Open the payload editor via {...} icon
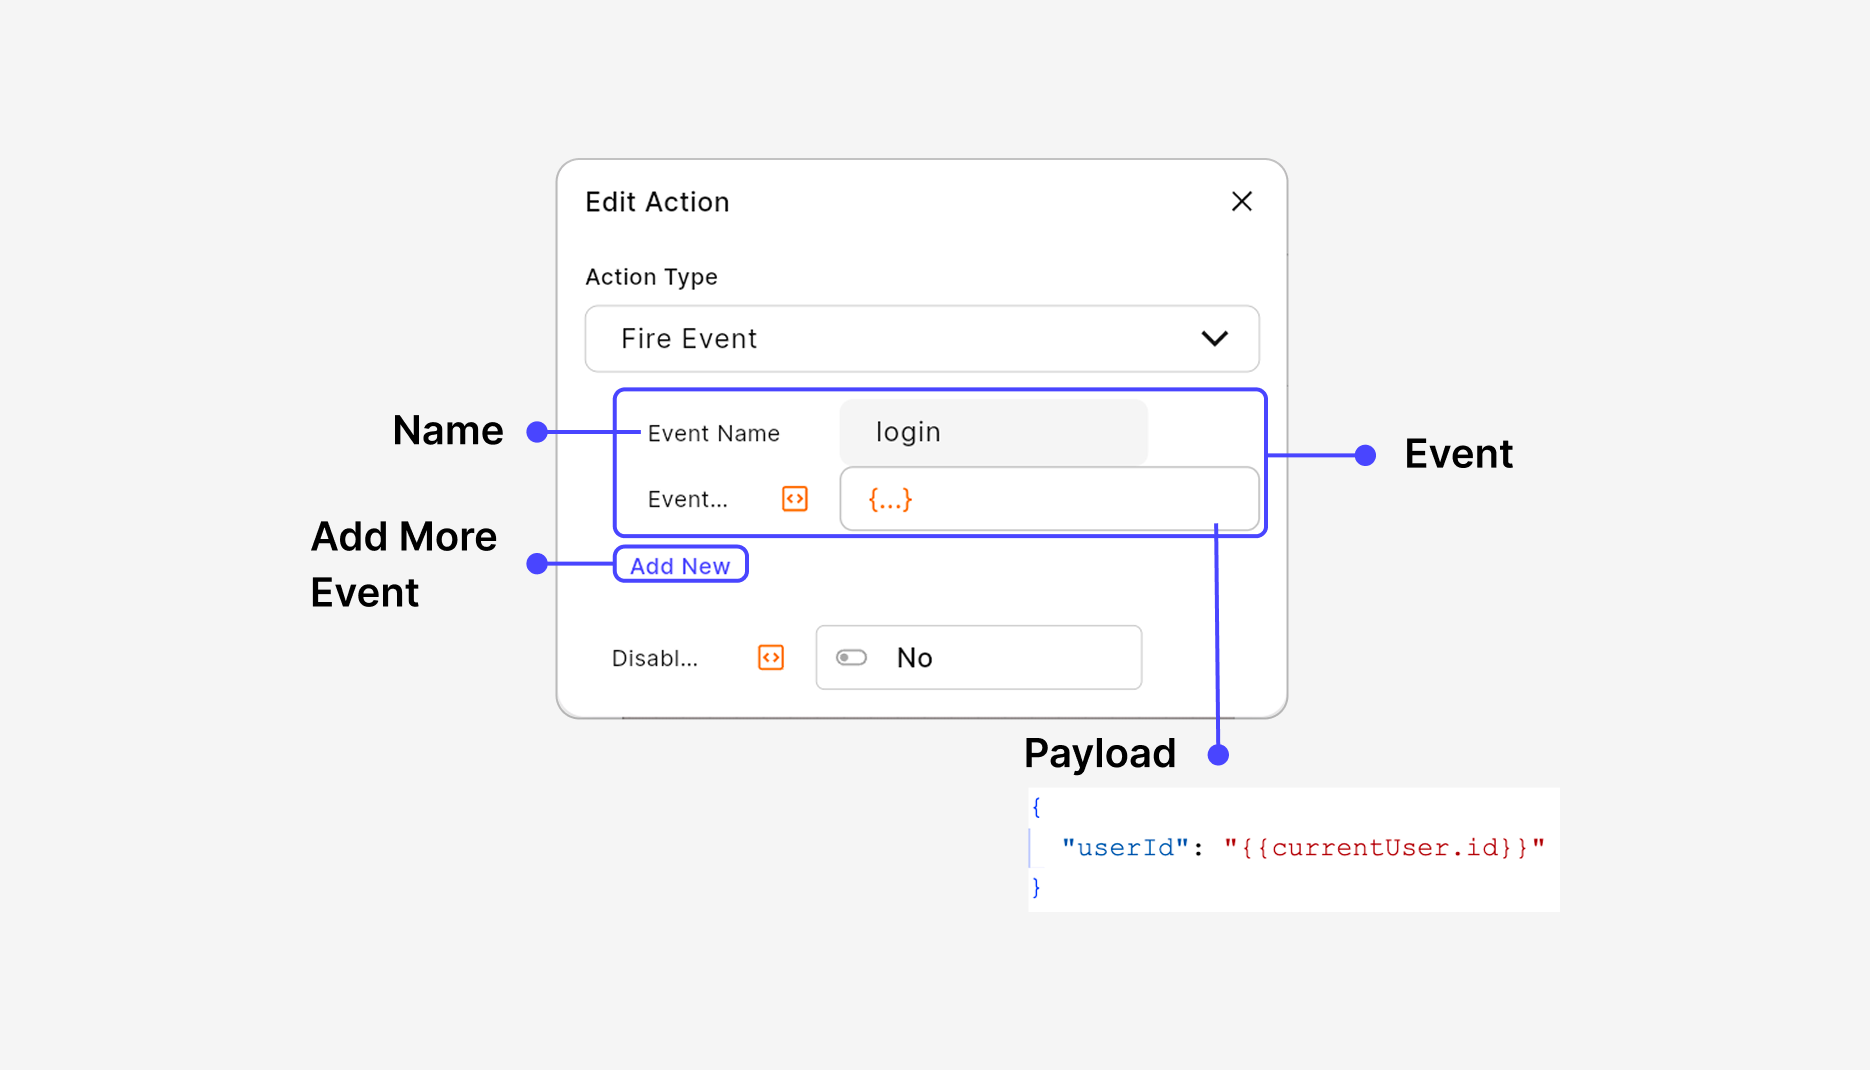Screen dimensions: 1870x1070 (x=888, y=498)
